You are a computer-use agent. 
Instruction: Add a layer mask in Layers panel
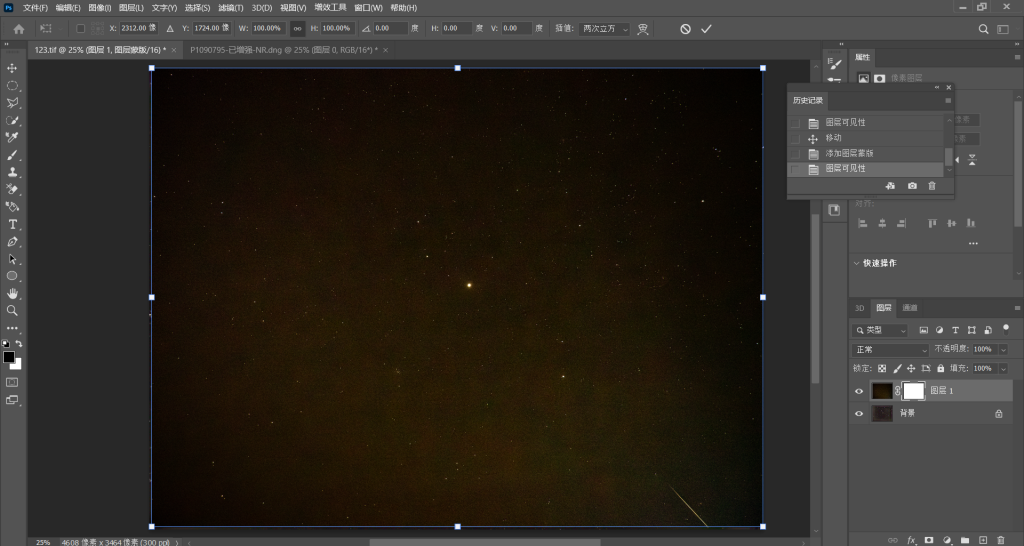929,540
